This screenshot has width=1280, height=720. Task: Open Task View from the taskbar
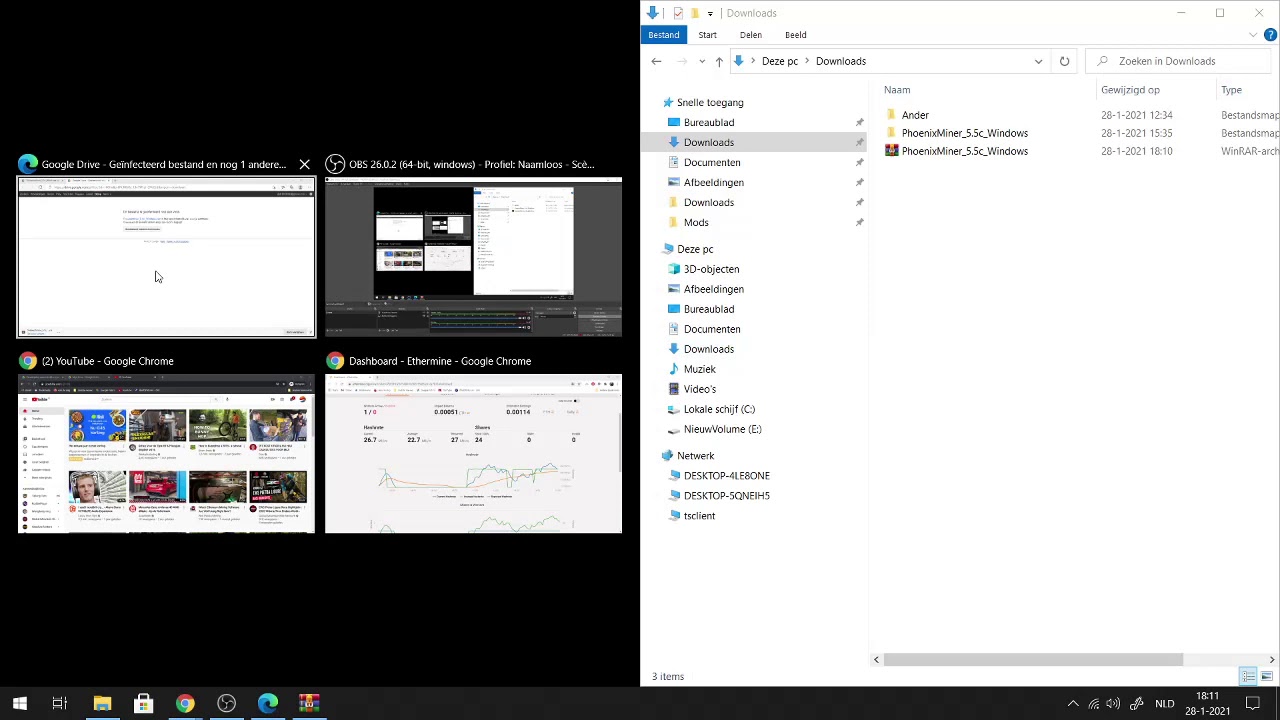click(60, 704)
